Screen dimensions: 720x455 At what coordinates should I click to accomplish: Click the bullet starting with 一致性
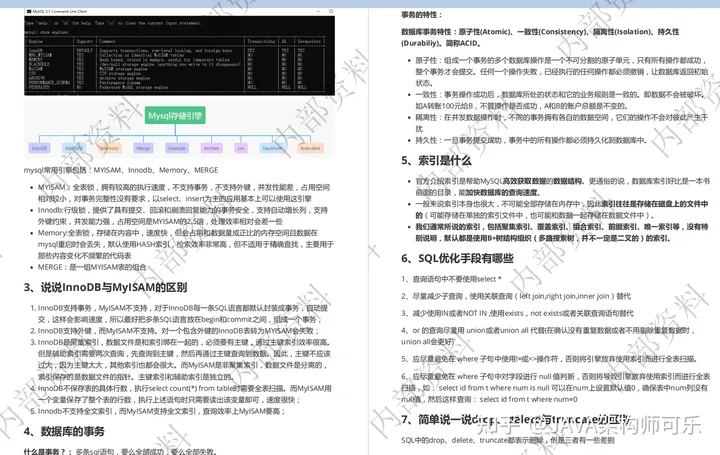[x=560, y=100]
